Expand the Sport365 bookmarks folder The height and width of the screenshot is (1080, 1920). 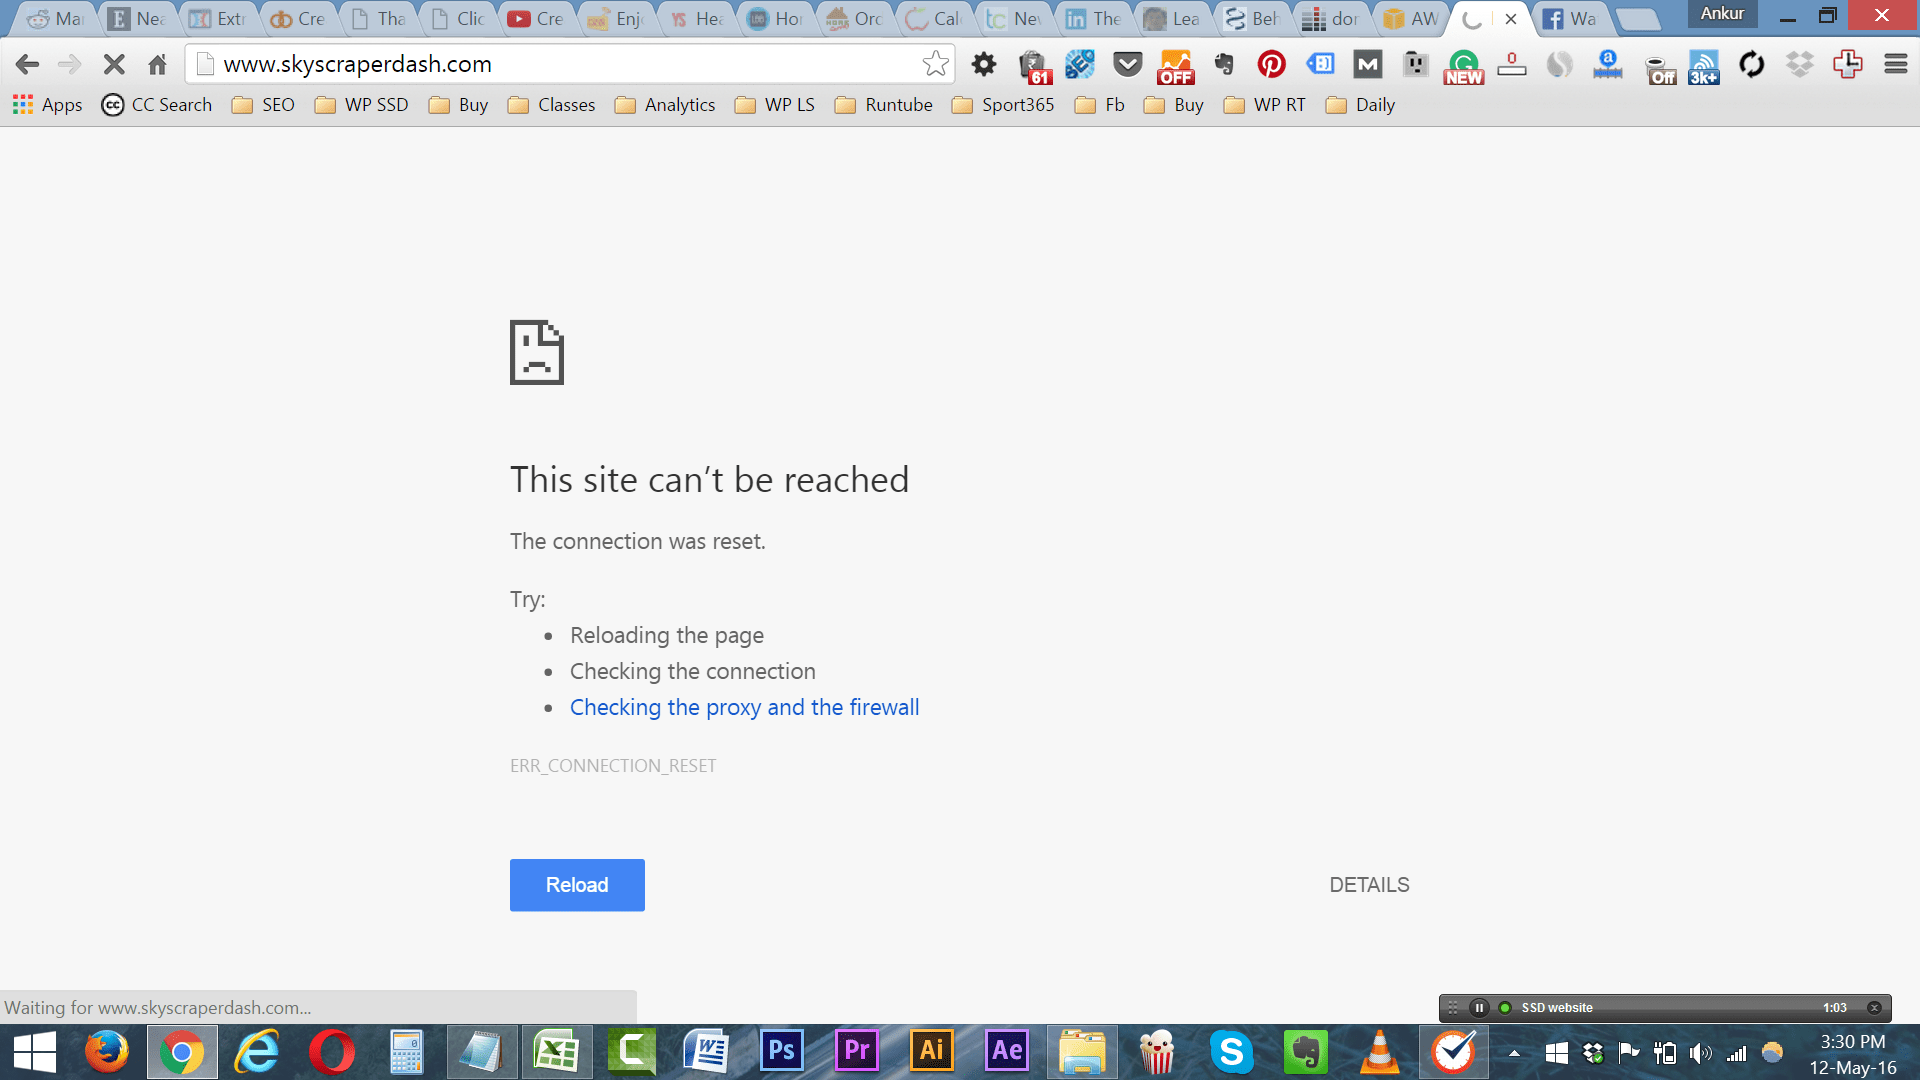tap(1003, 105)
